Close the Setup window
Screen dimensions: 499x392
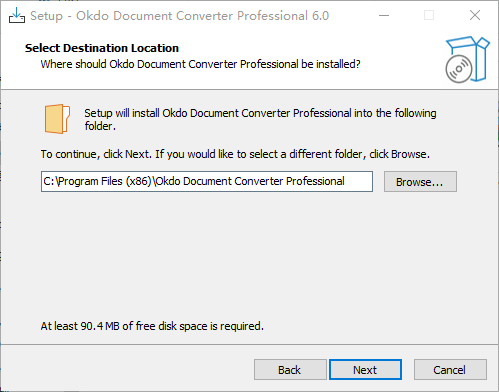pos(475,15)
